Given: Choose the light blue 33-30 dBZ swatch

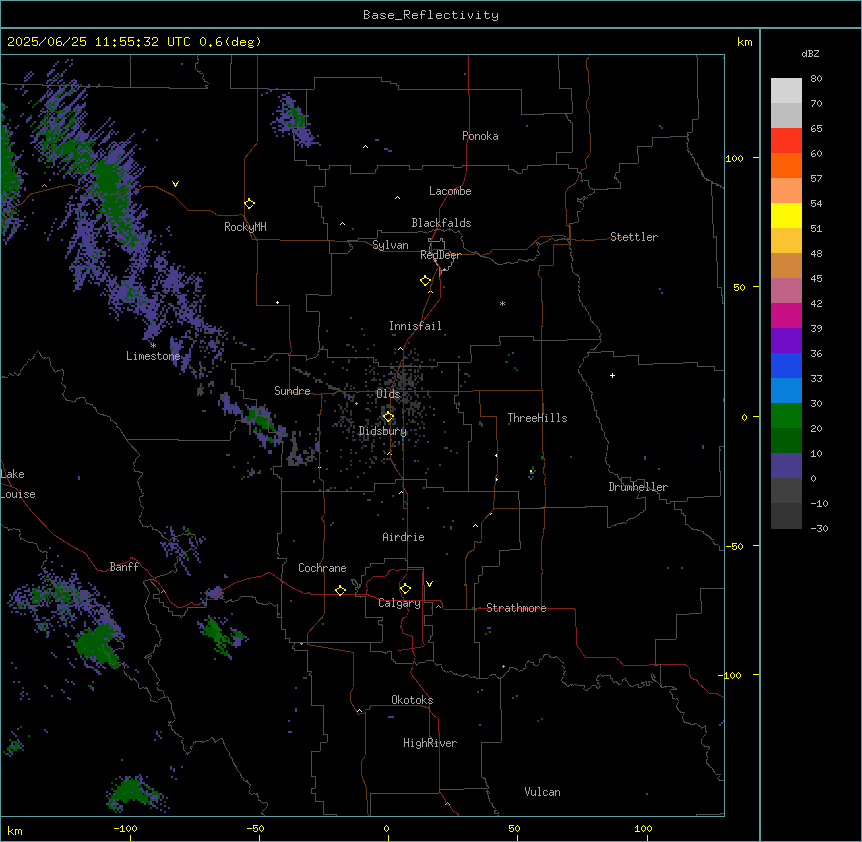Looking at the screenshot, I should tap(786, 390).
